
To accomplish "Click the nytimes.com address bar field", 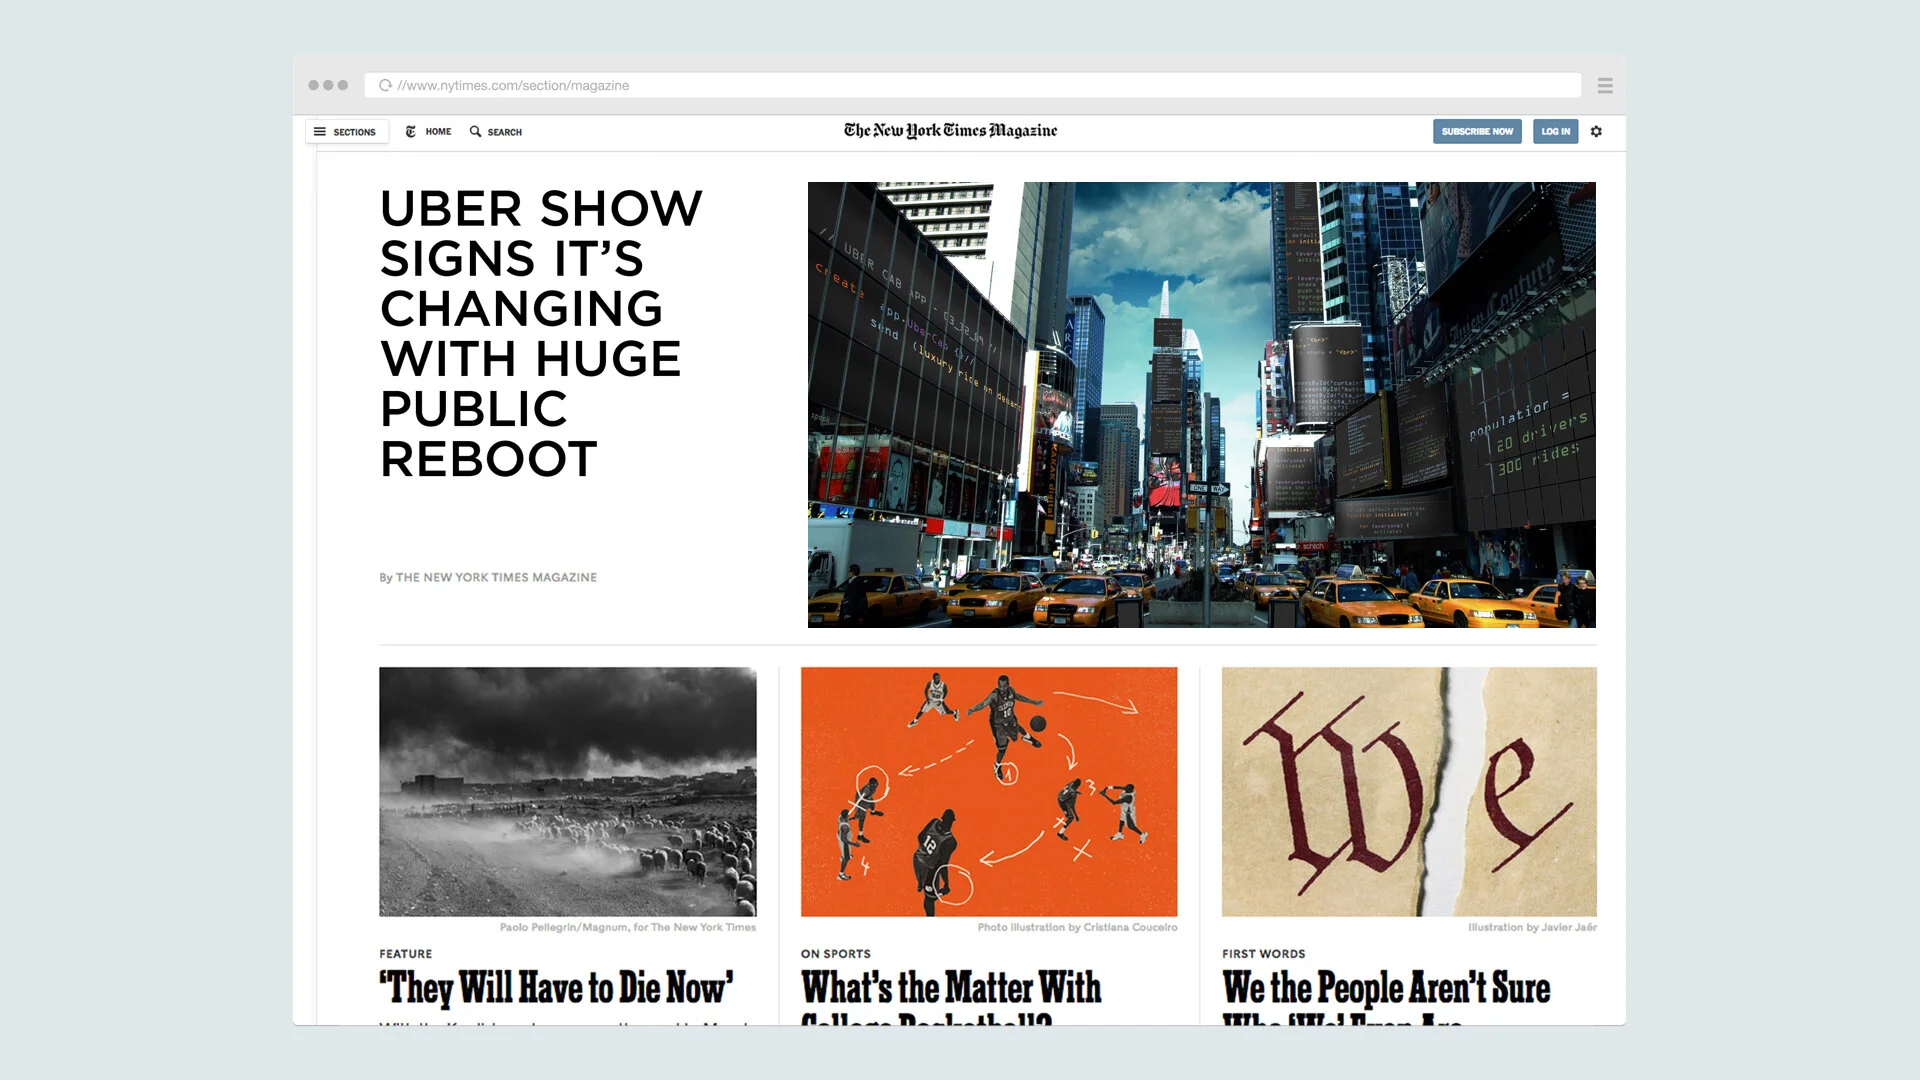I will [980, 85].
